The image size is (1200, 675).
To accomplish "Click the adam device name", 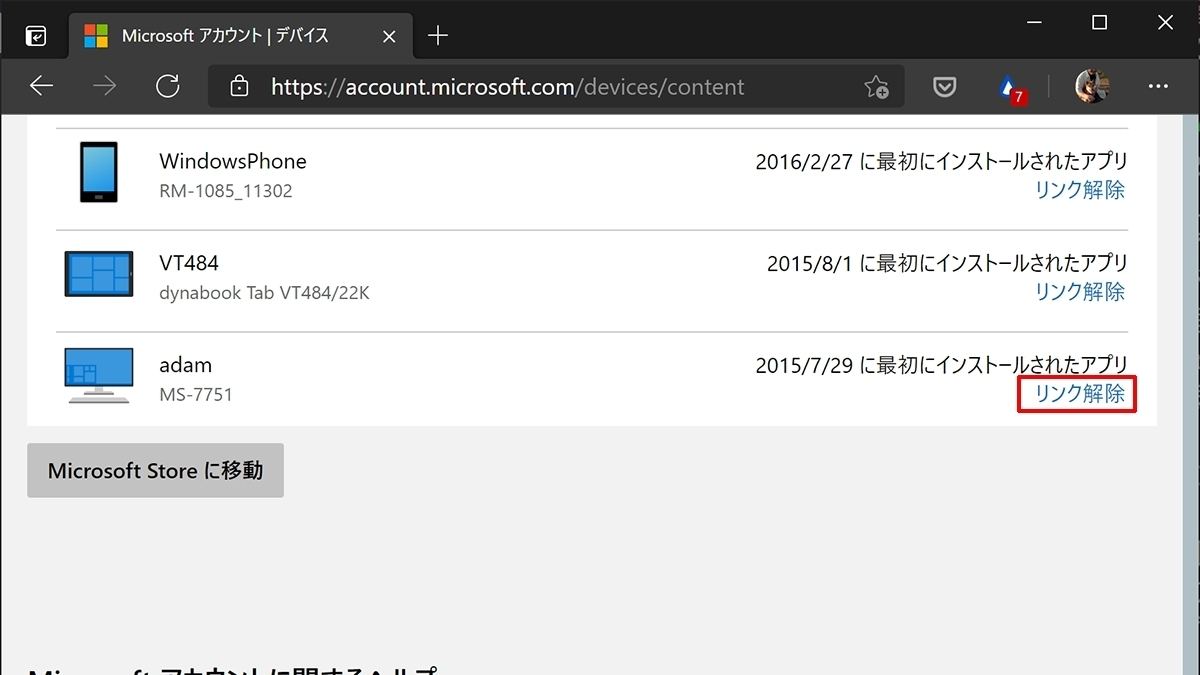I will (x=186, y=365).
